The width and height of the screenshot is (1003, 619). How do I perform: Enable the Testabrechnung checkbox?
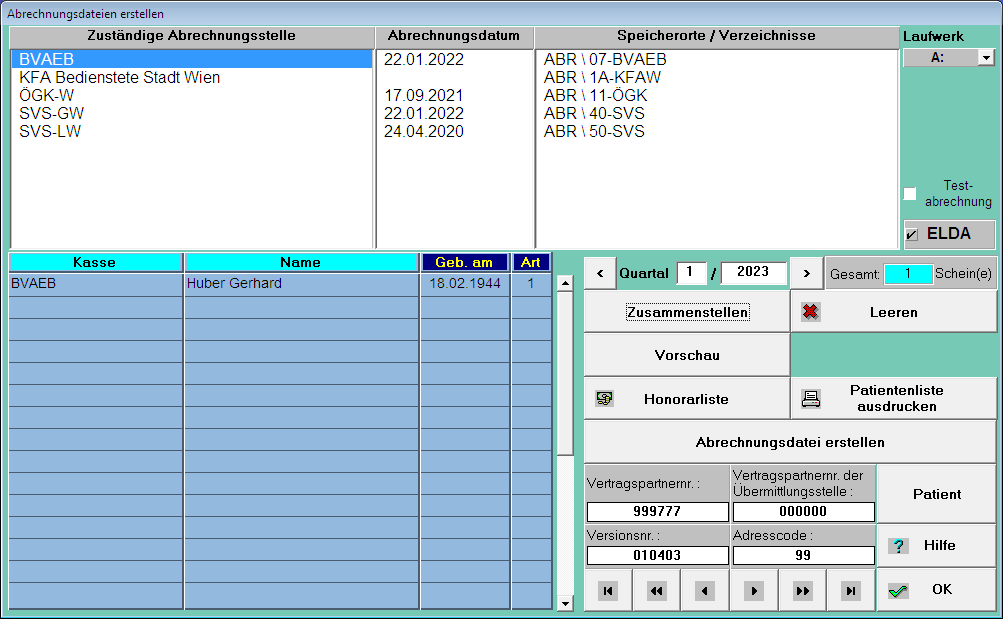point(910,194)
